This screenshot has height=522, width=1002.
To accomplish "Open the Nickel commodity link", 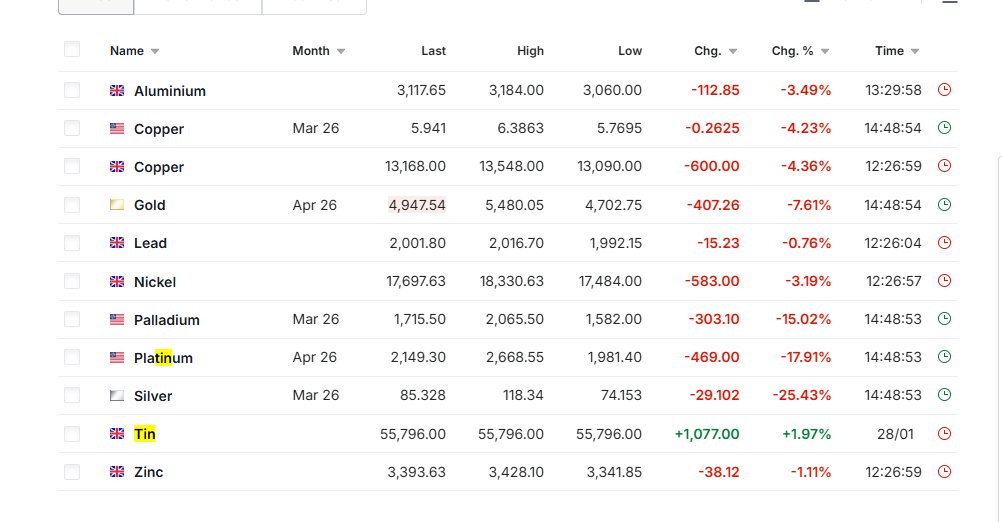I will tap(155, 282).
